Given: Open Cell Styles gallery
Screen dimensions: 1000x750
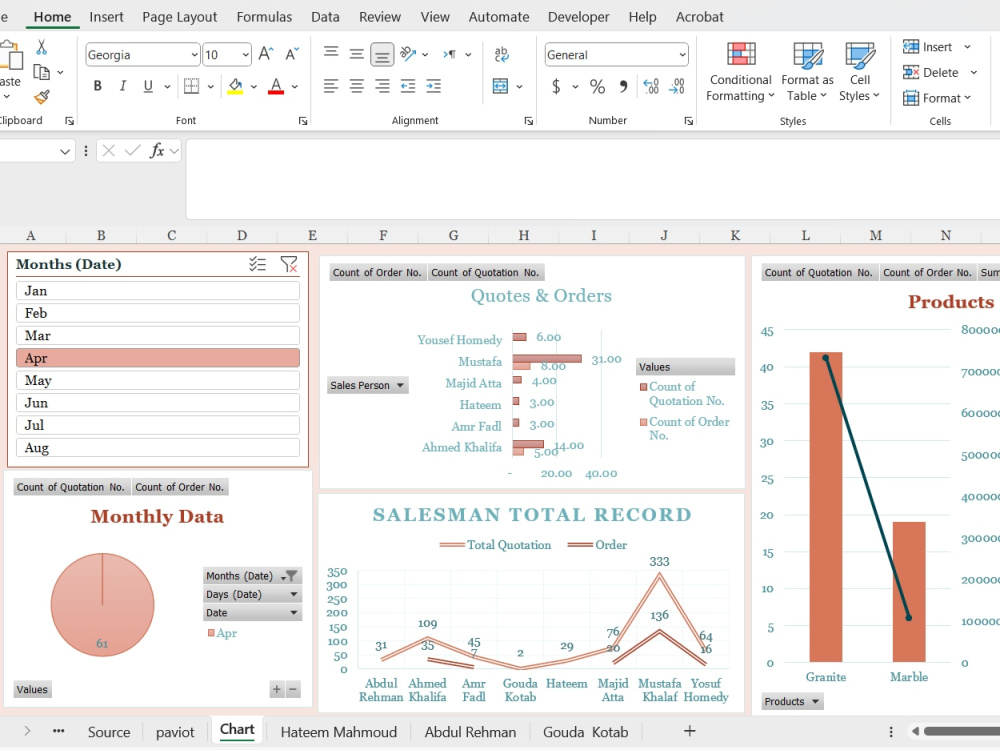Looking at the screenshot, I should click(x=859, y=71).
